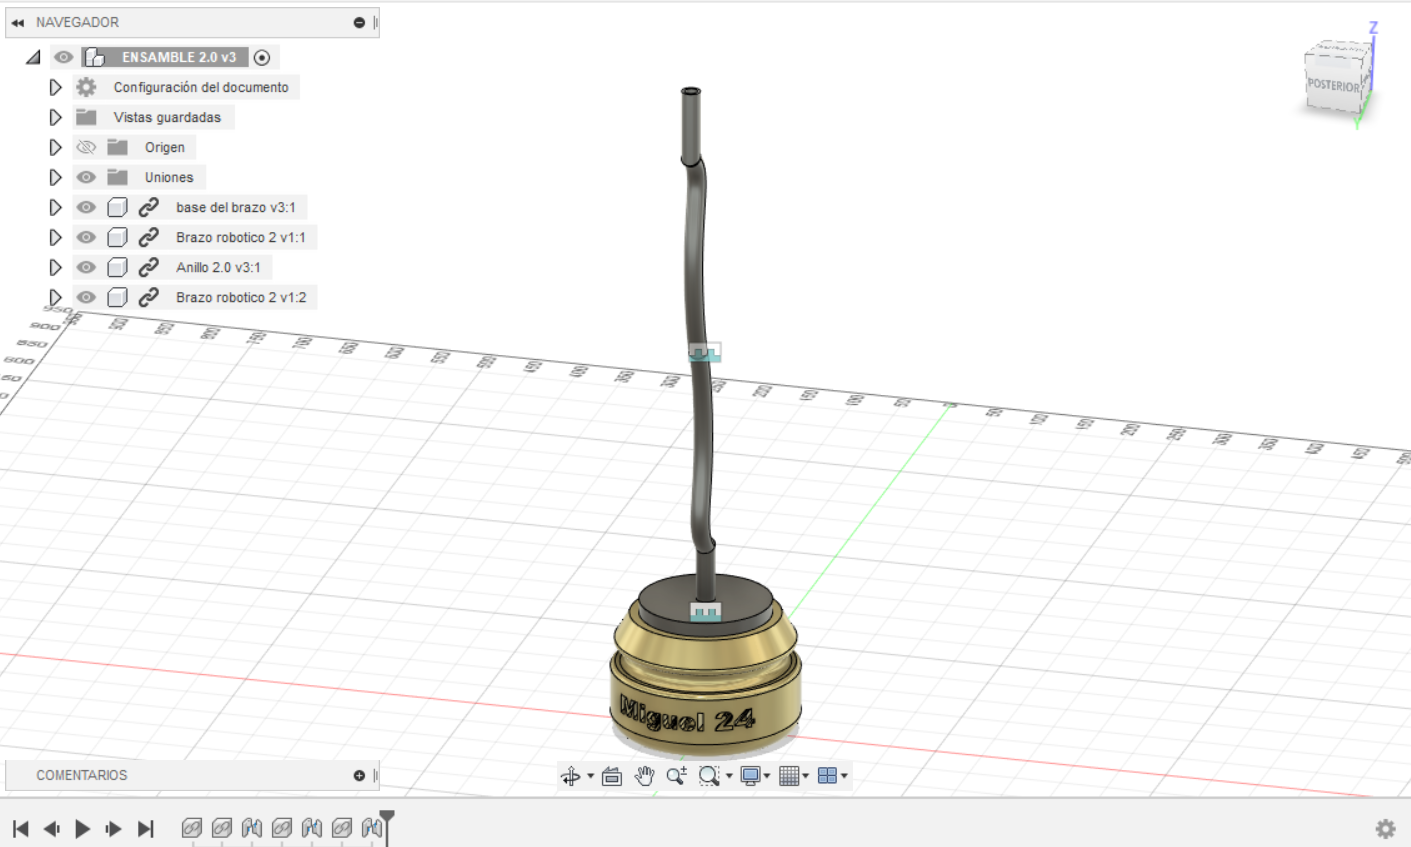The width and height of the screenshot is (1411, 847).
Task: Click the timeline settings gear
Action: (1384, 828)
